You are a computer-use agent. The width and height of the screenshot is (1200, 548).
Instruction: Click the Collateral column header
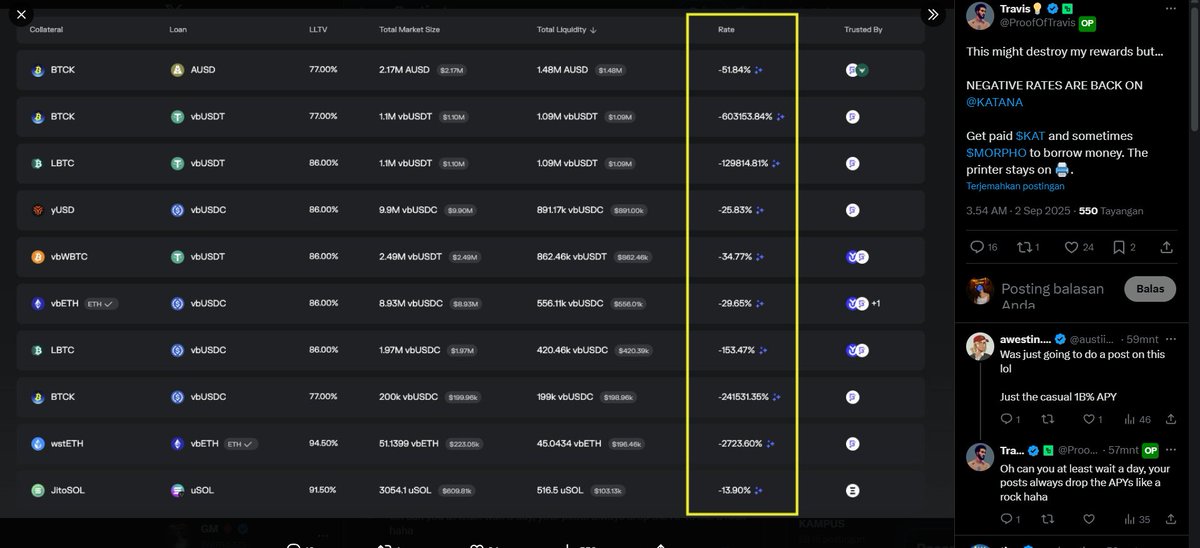[46, 30]
